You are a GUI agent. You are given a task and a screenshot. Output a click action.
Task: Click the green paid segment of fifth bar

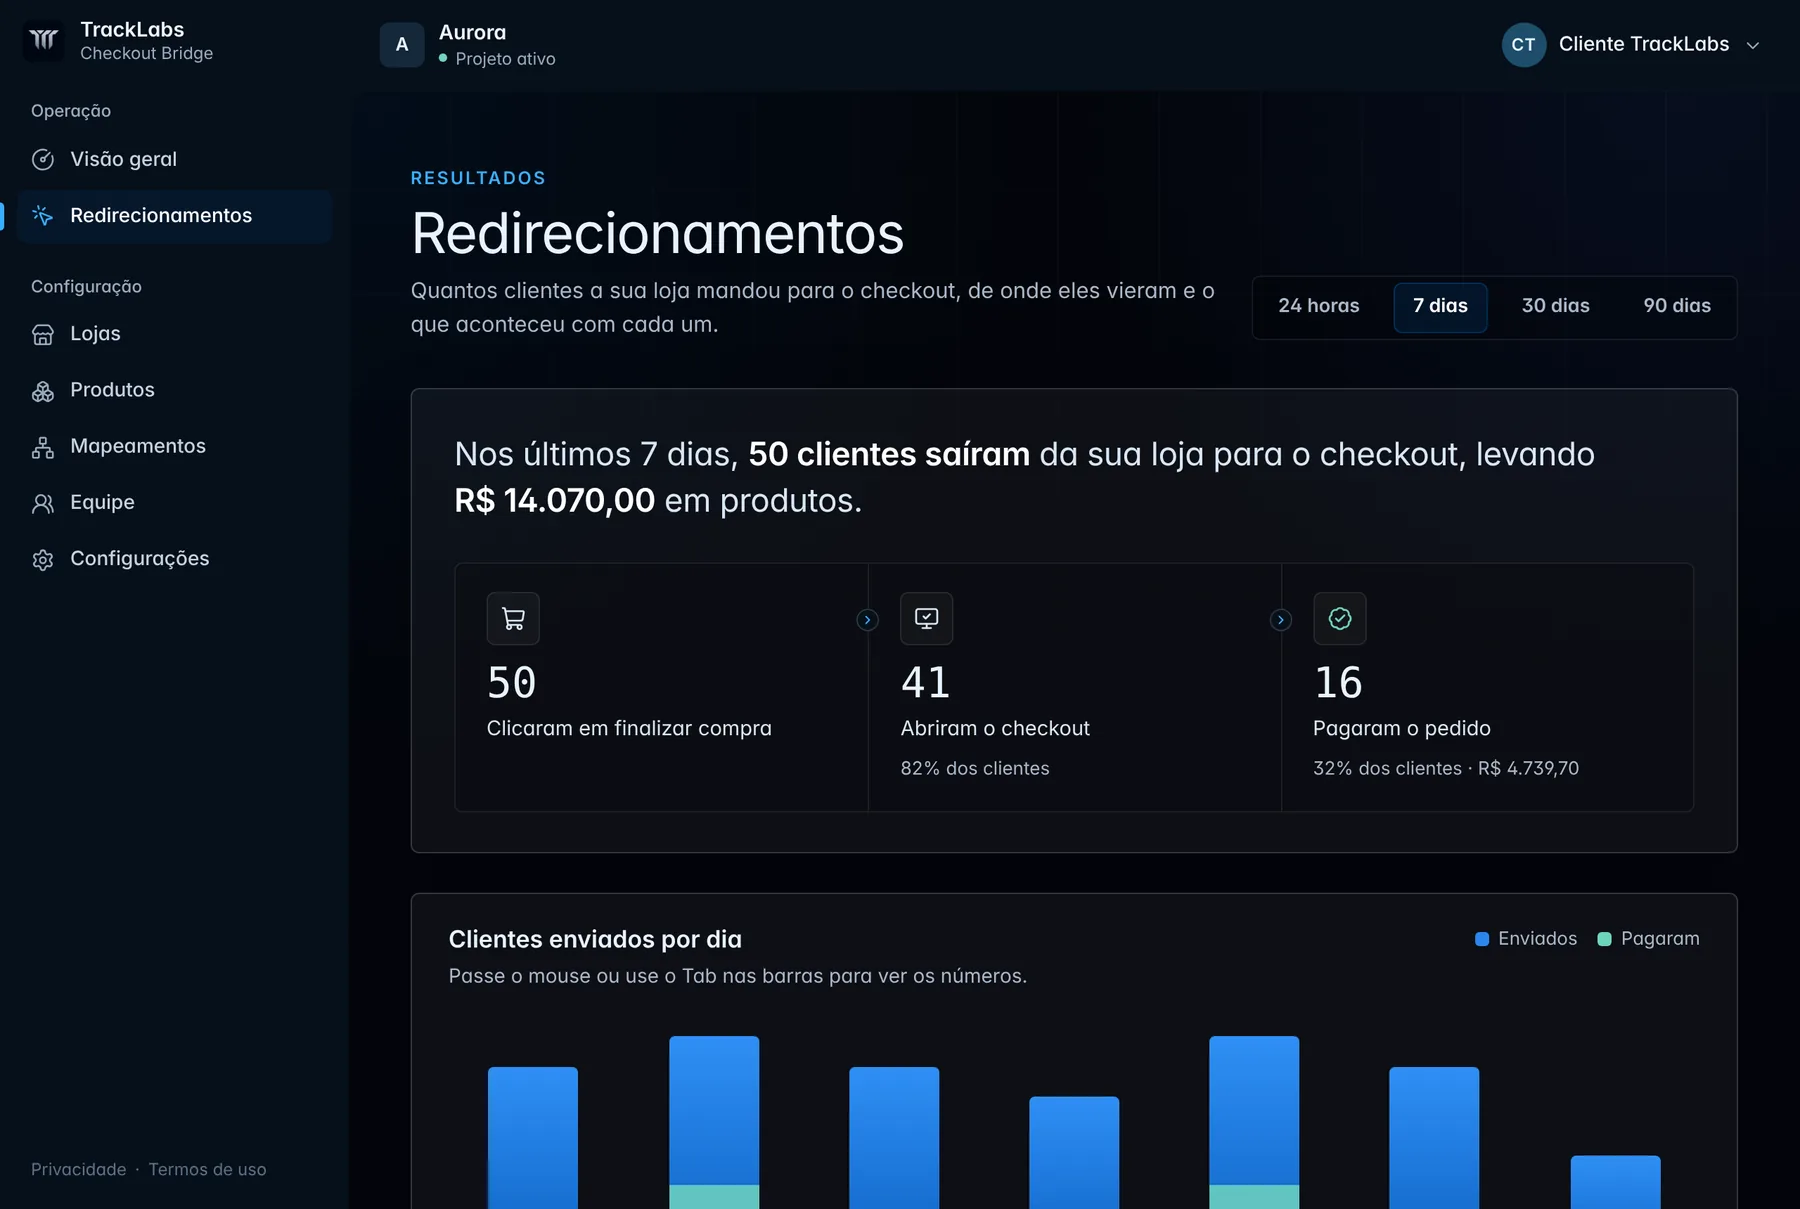(x=1254, y=1197)
